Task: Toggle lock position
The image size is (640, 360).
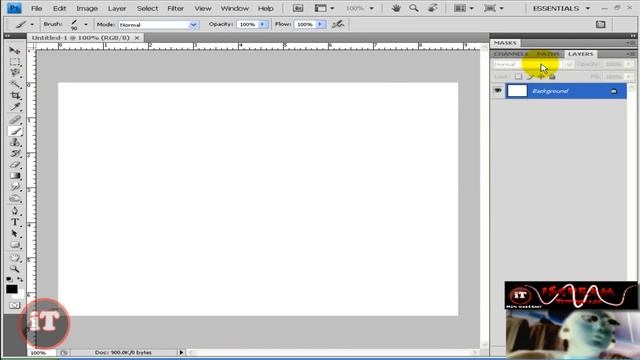Action: (x=541, y=76)
